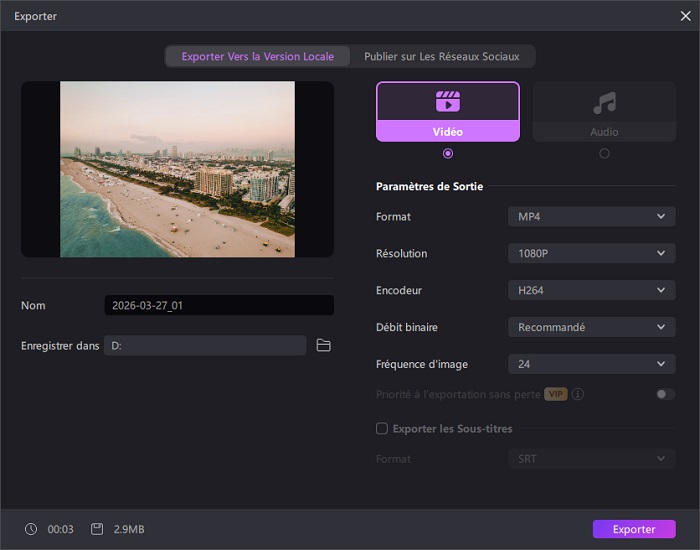Expand the Débit binaire dropdown
Screen dimensions: 700x550
(591, 327)
